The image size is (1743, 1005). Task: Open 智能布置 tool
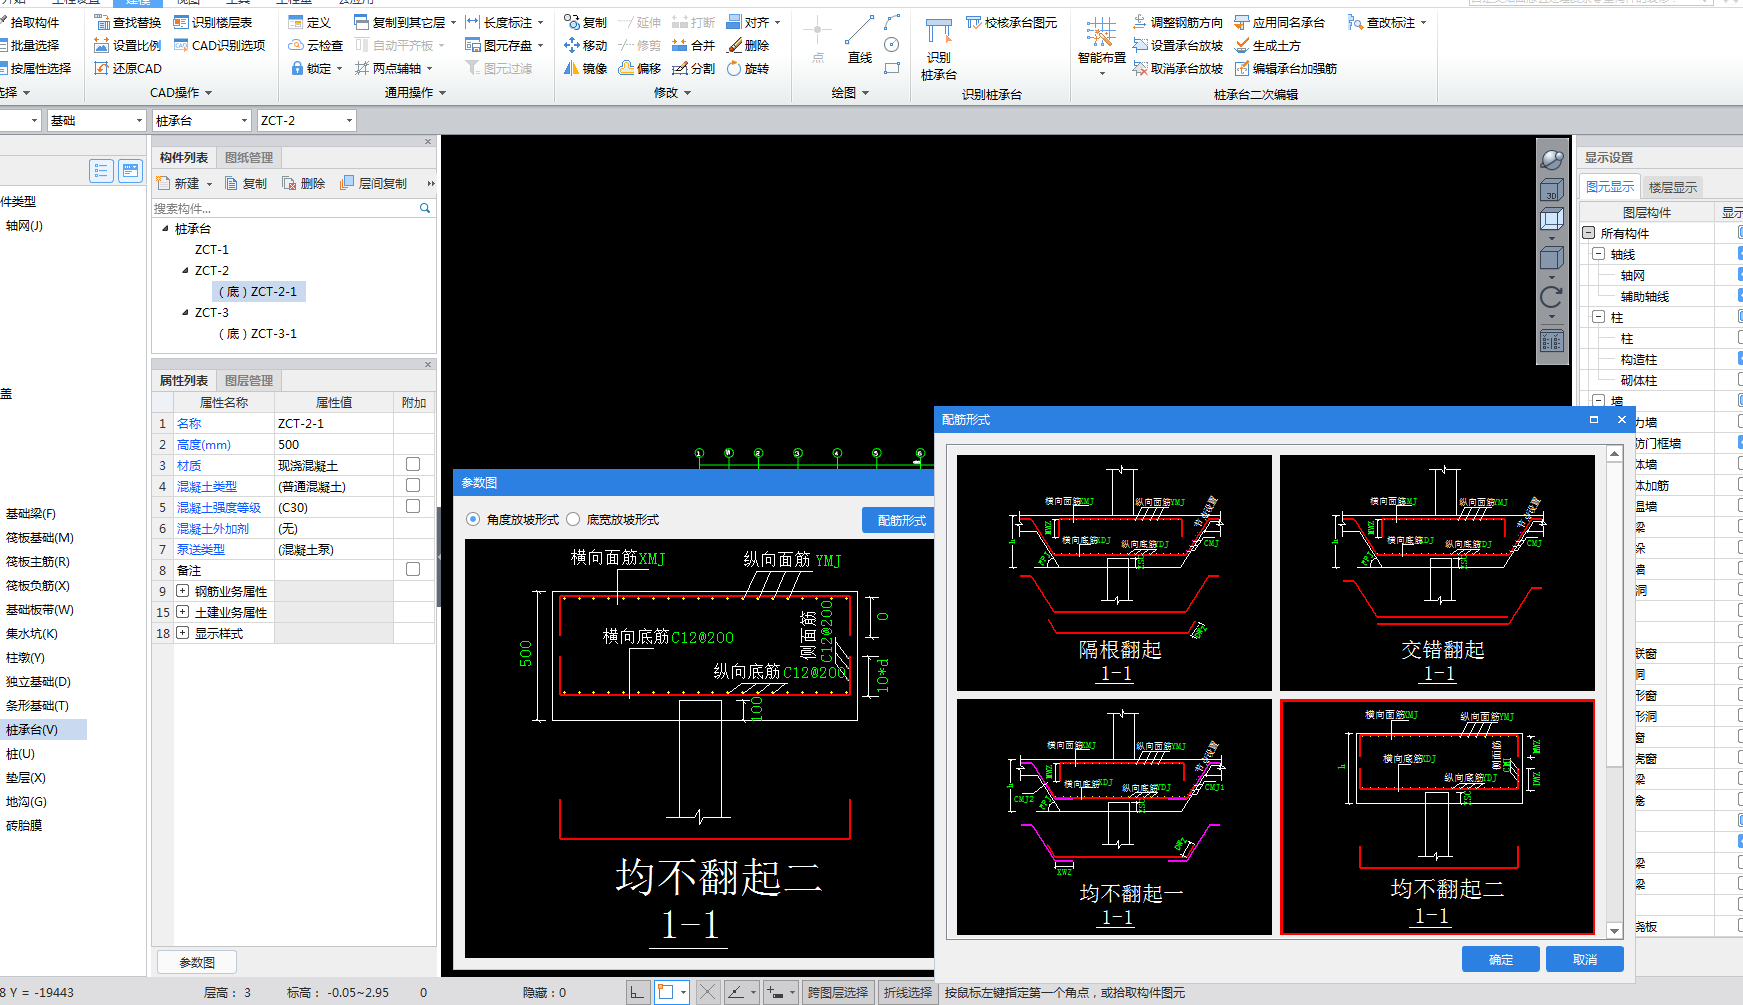click(1101, 45)
